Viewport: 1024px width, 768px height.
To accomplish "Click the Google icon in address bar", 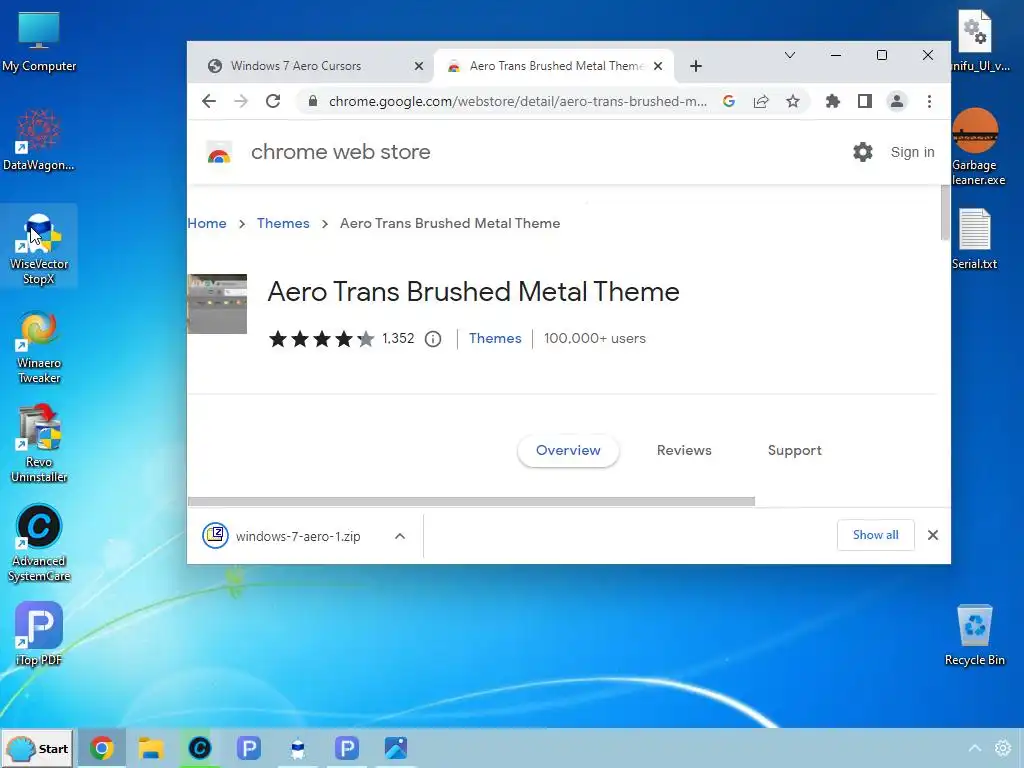I will [x=729, y=101].
